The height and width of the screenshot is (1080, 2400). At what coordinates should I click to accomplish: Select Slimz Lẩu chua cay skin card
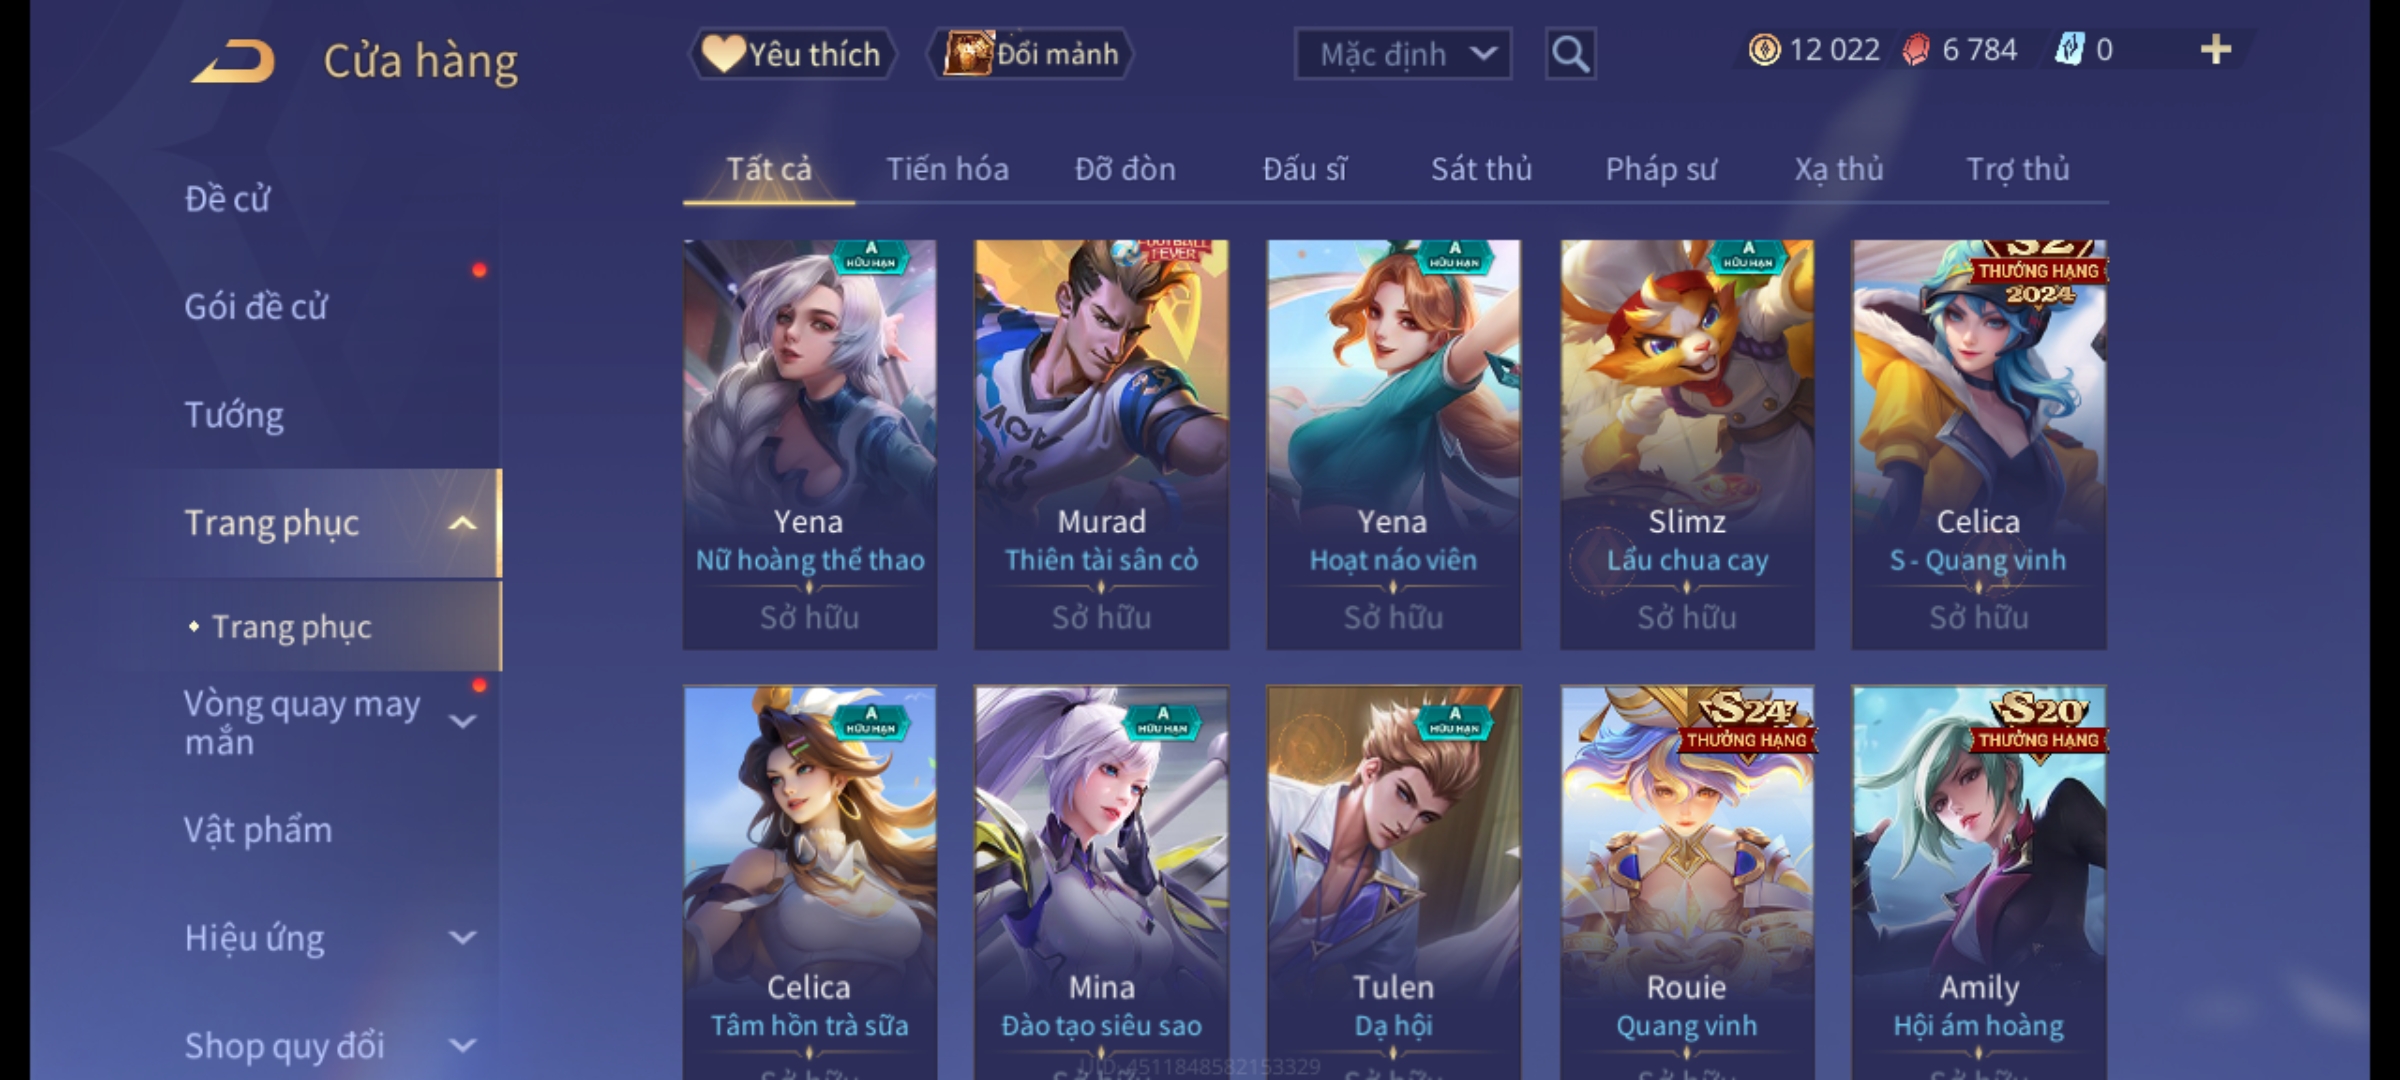[x=1687, y=444]
